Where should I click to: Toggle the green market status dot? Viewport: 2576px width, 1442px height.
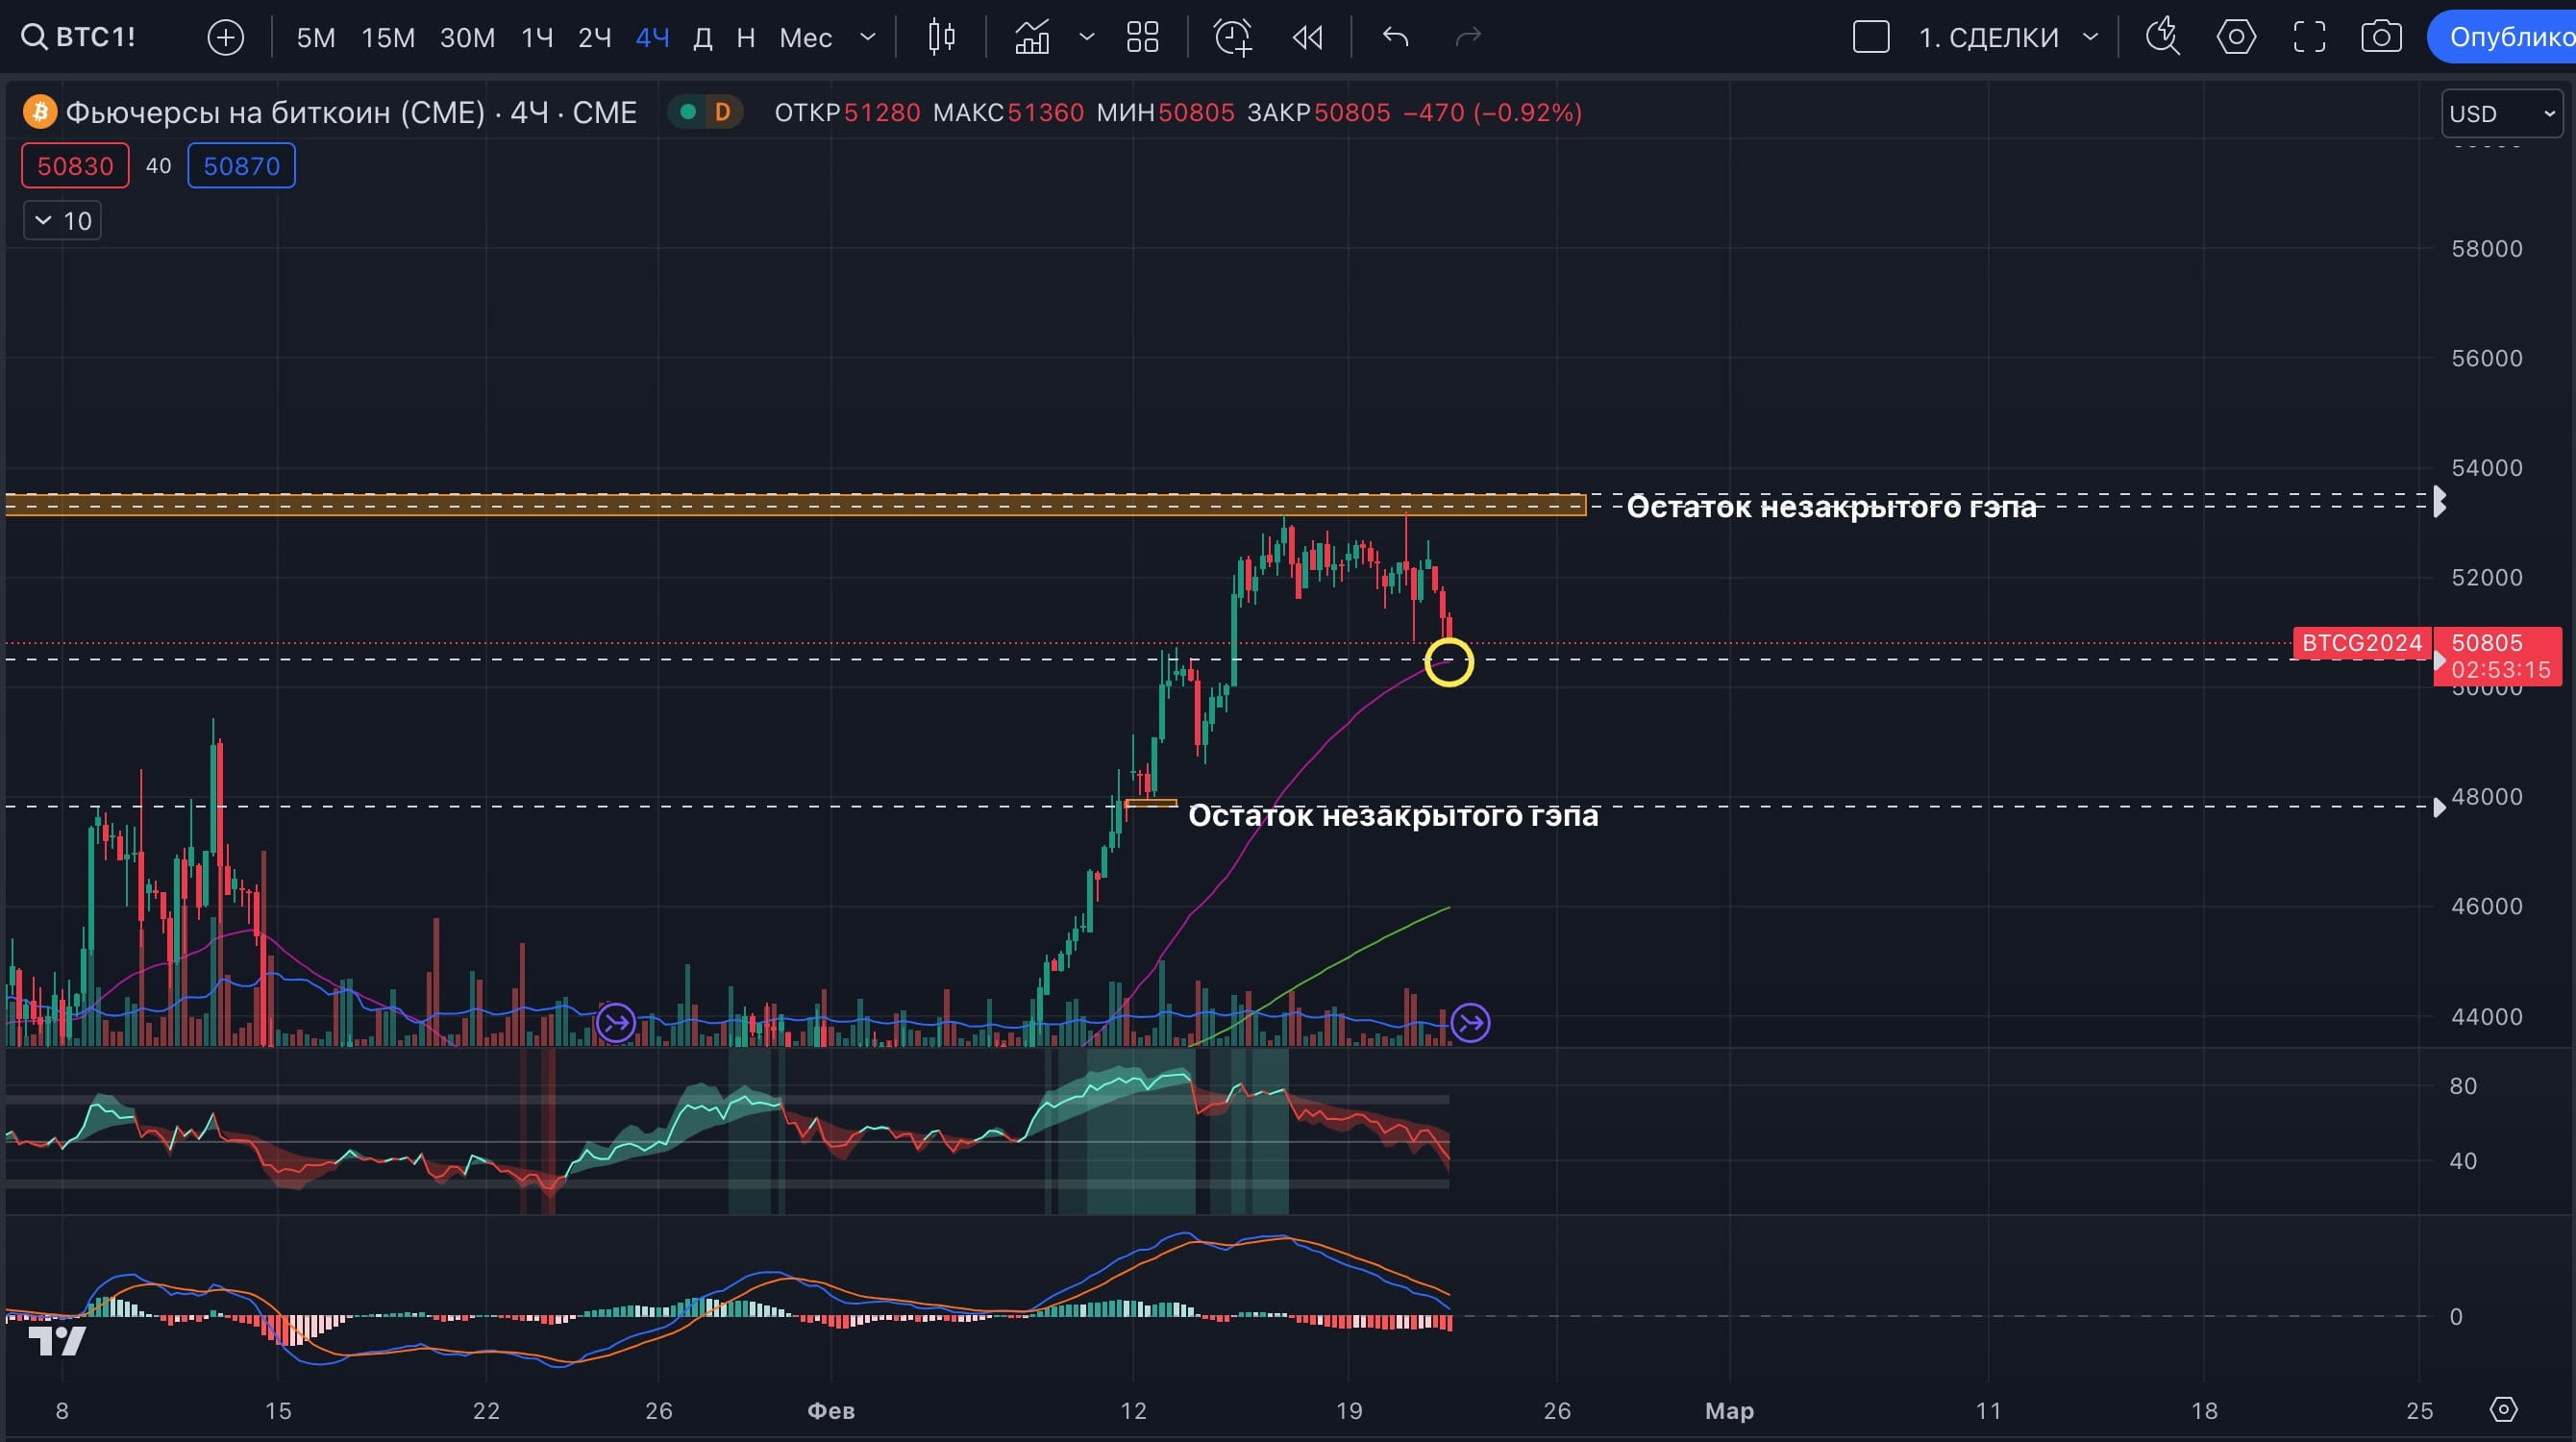pos(688,112)
